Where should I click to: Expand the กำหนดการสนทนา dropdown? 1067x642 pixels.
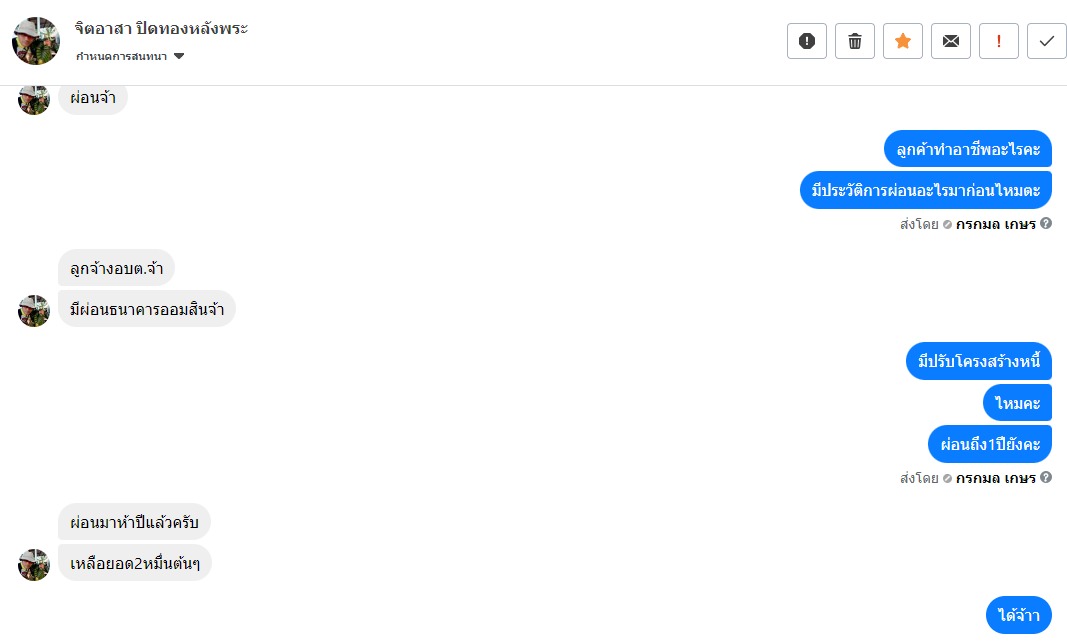point(179,56)
